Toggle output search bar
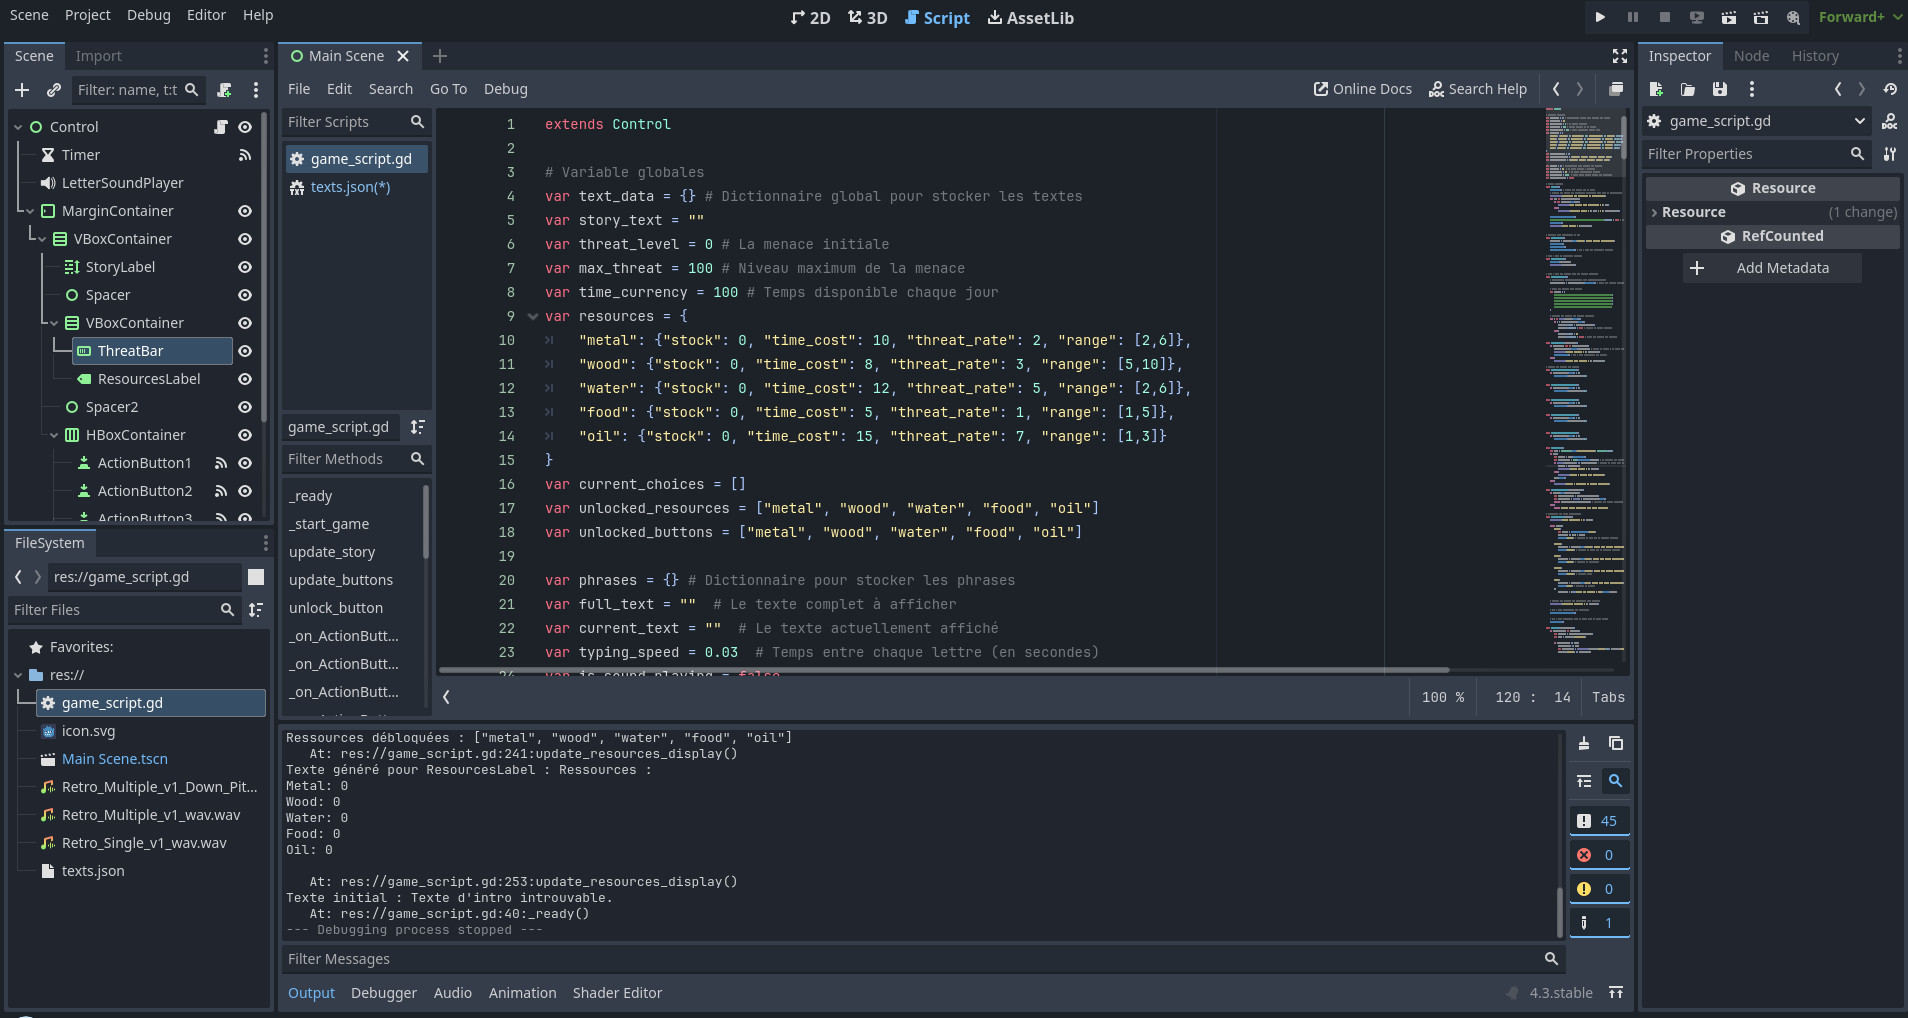1908x1018 pixels. (x=1616, y=781)
